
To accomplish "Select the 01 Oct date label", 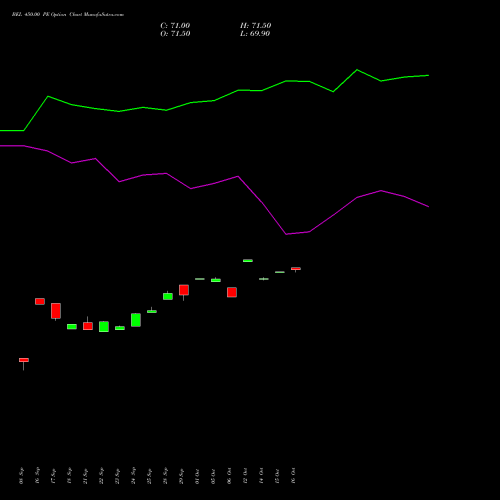I will (197, 476).
